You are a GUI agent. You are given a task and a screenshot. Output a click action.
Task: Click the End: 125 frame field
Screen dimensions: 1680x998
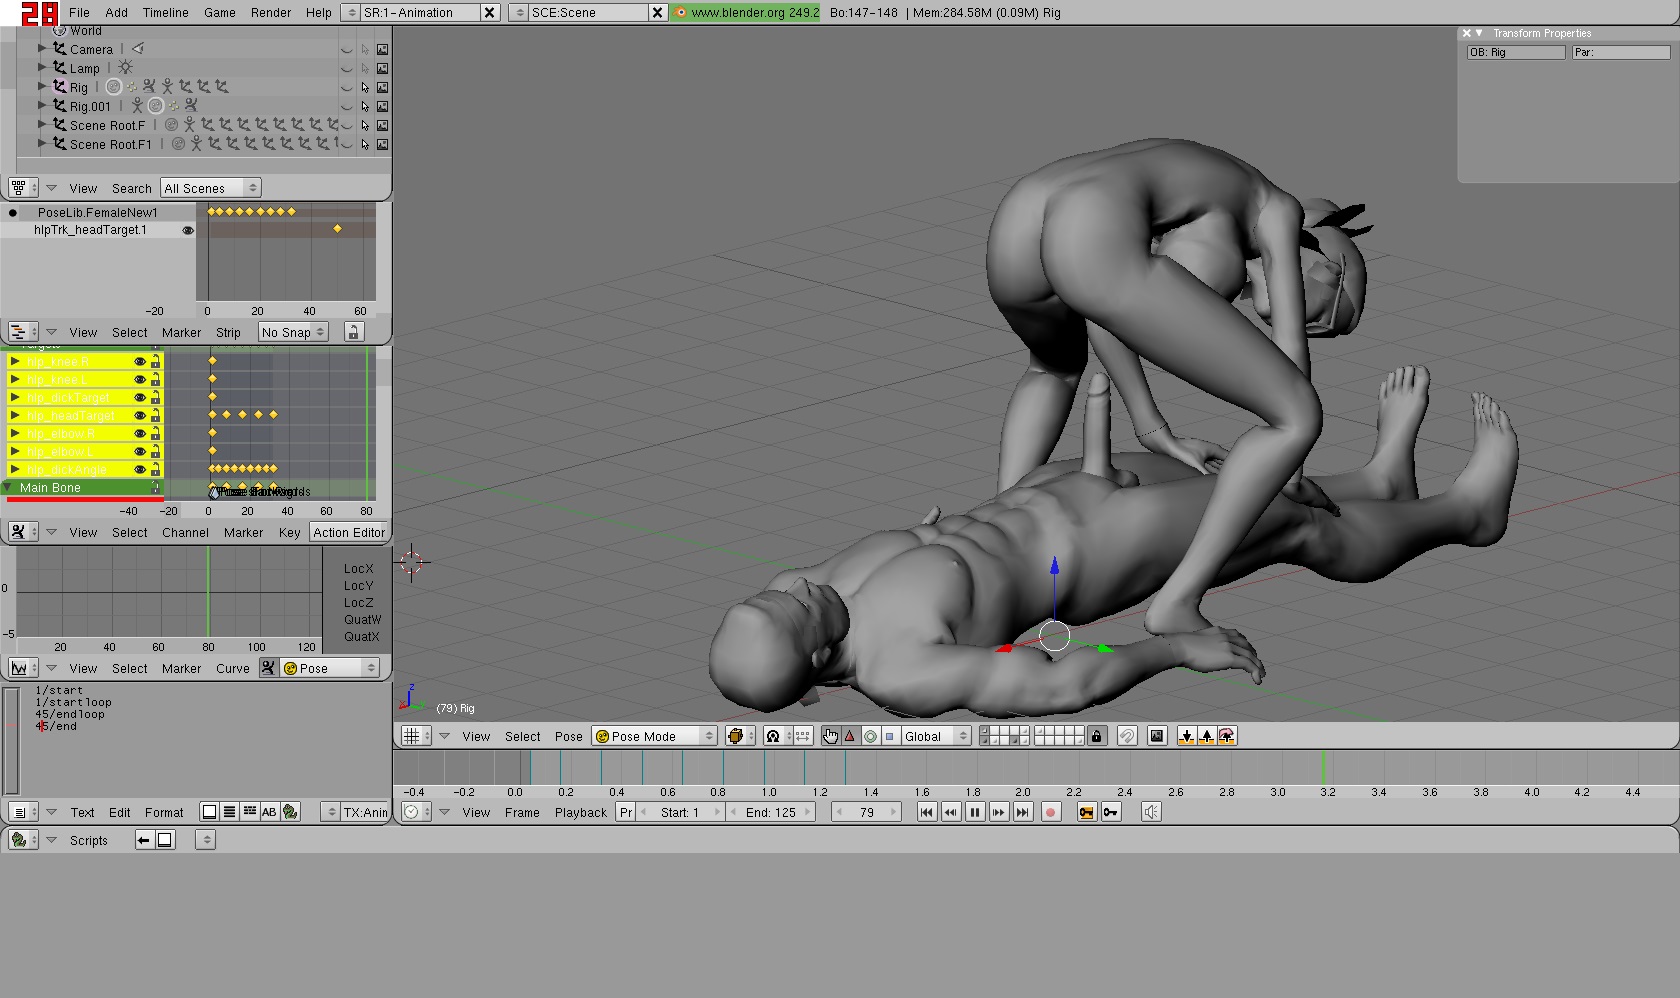coord(771,812)
